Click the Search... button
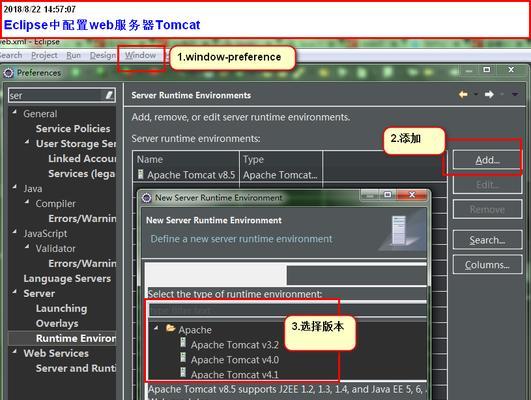 487,240
